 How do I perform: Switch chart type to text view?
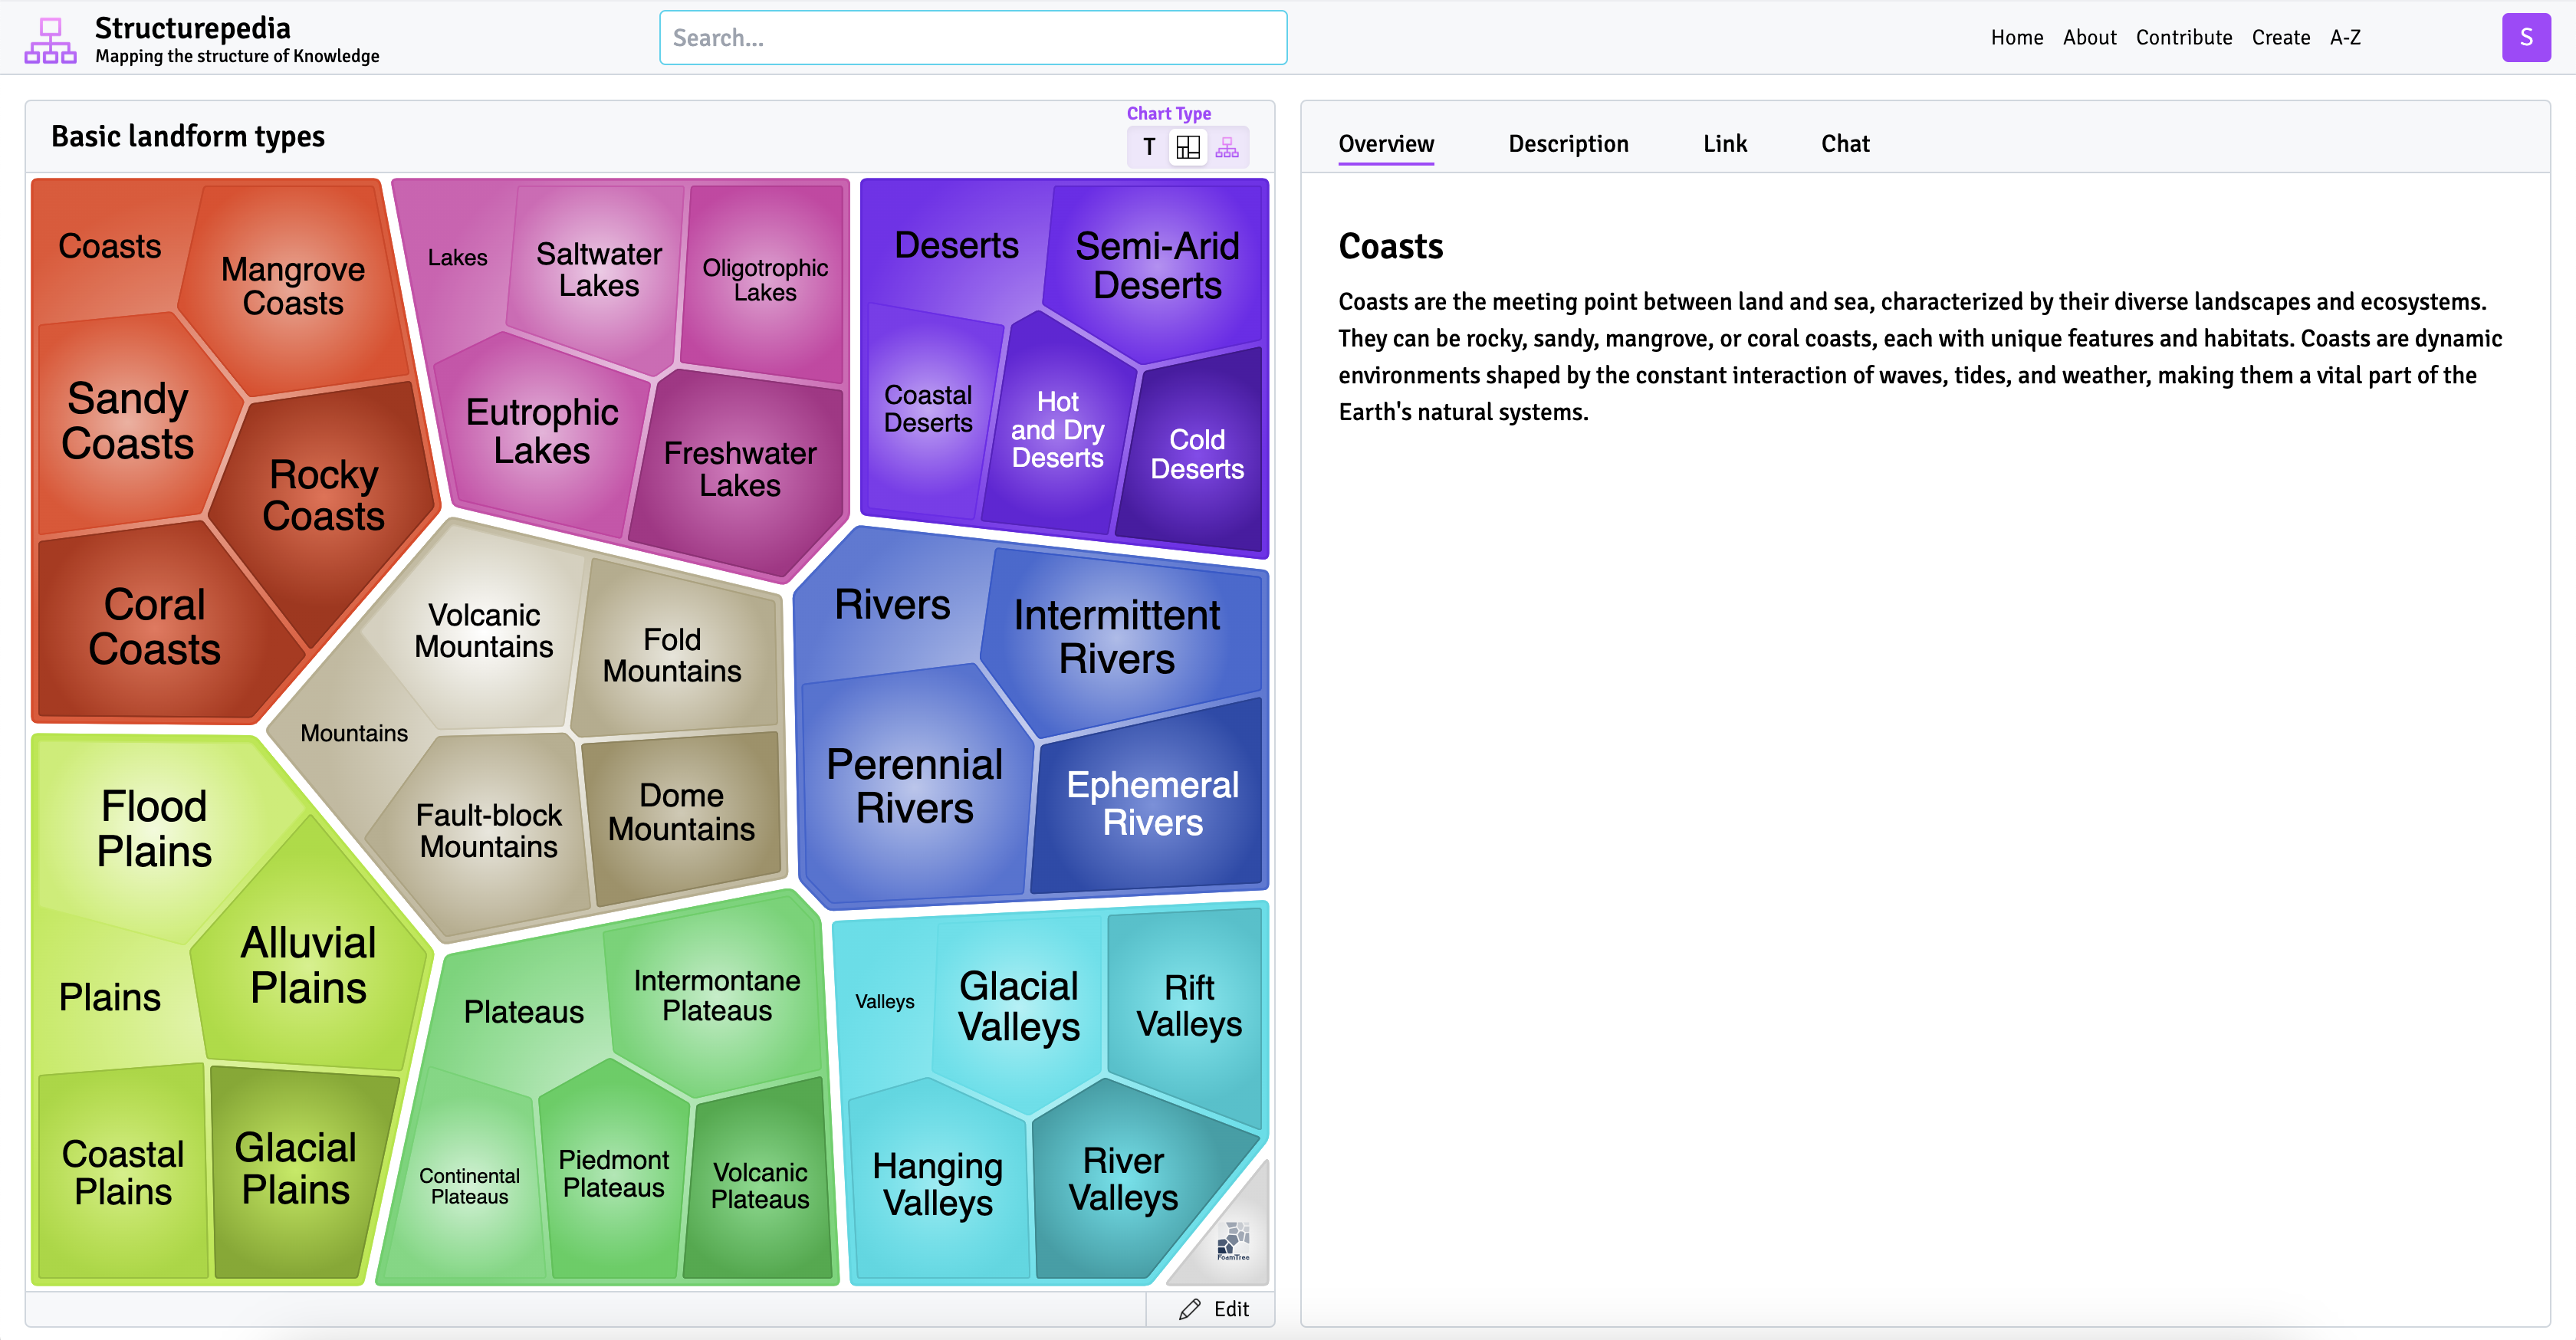1149,148
